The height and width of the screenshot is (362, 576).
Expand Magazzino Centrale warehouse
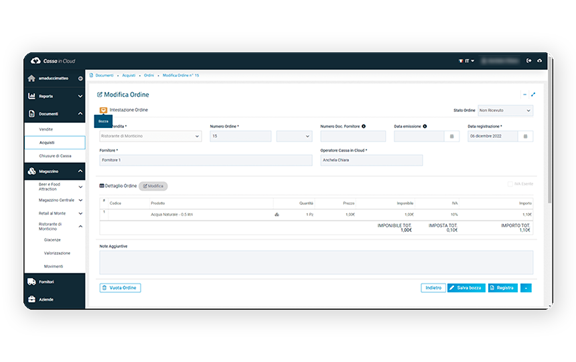(80, 200)
